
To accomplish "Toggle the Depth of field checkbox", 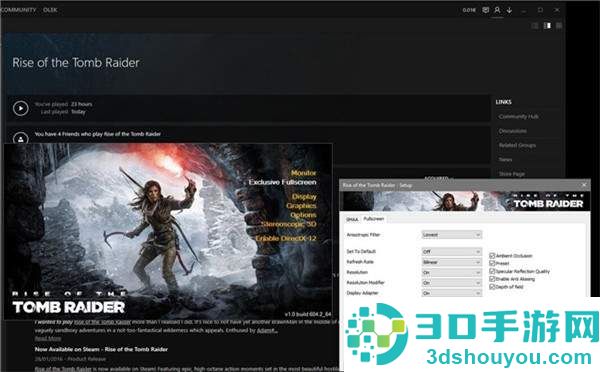I will point(492,286).
